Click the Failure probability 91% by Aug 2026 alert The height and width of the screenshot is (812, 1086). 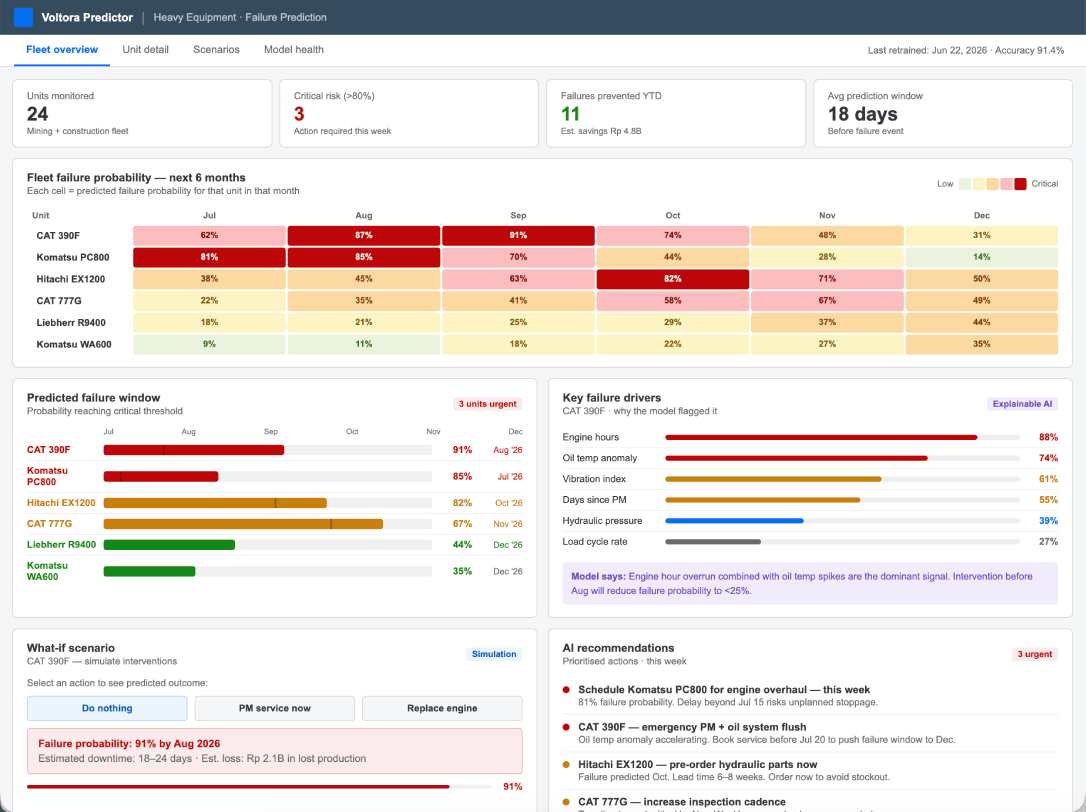point(274,751)
